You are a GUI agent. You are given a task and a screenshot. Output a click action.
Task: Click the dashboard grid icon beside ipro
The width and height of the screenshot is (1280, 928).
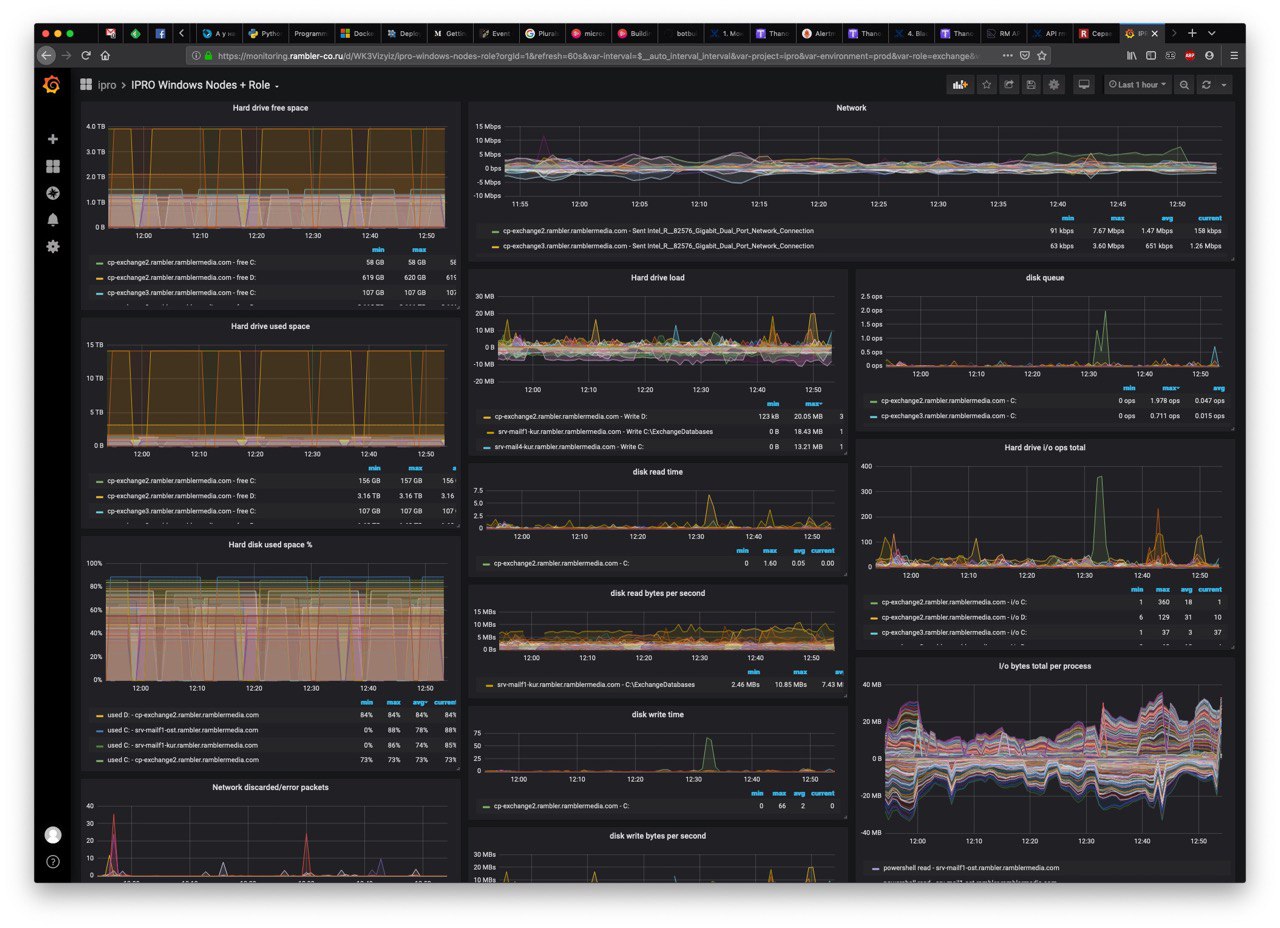pyautogui.click(x=86, y=85)
